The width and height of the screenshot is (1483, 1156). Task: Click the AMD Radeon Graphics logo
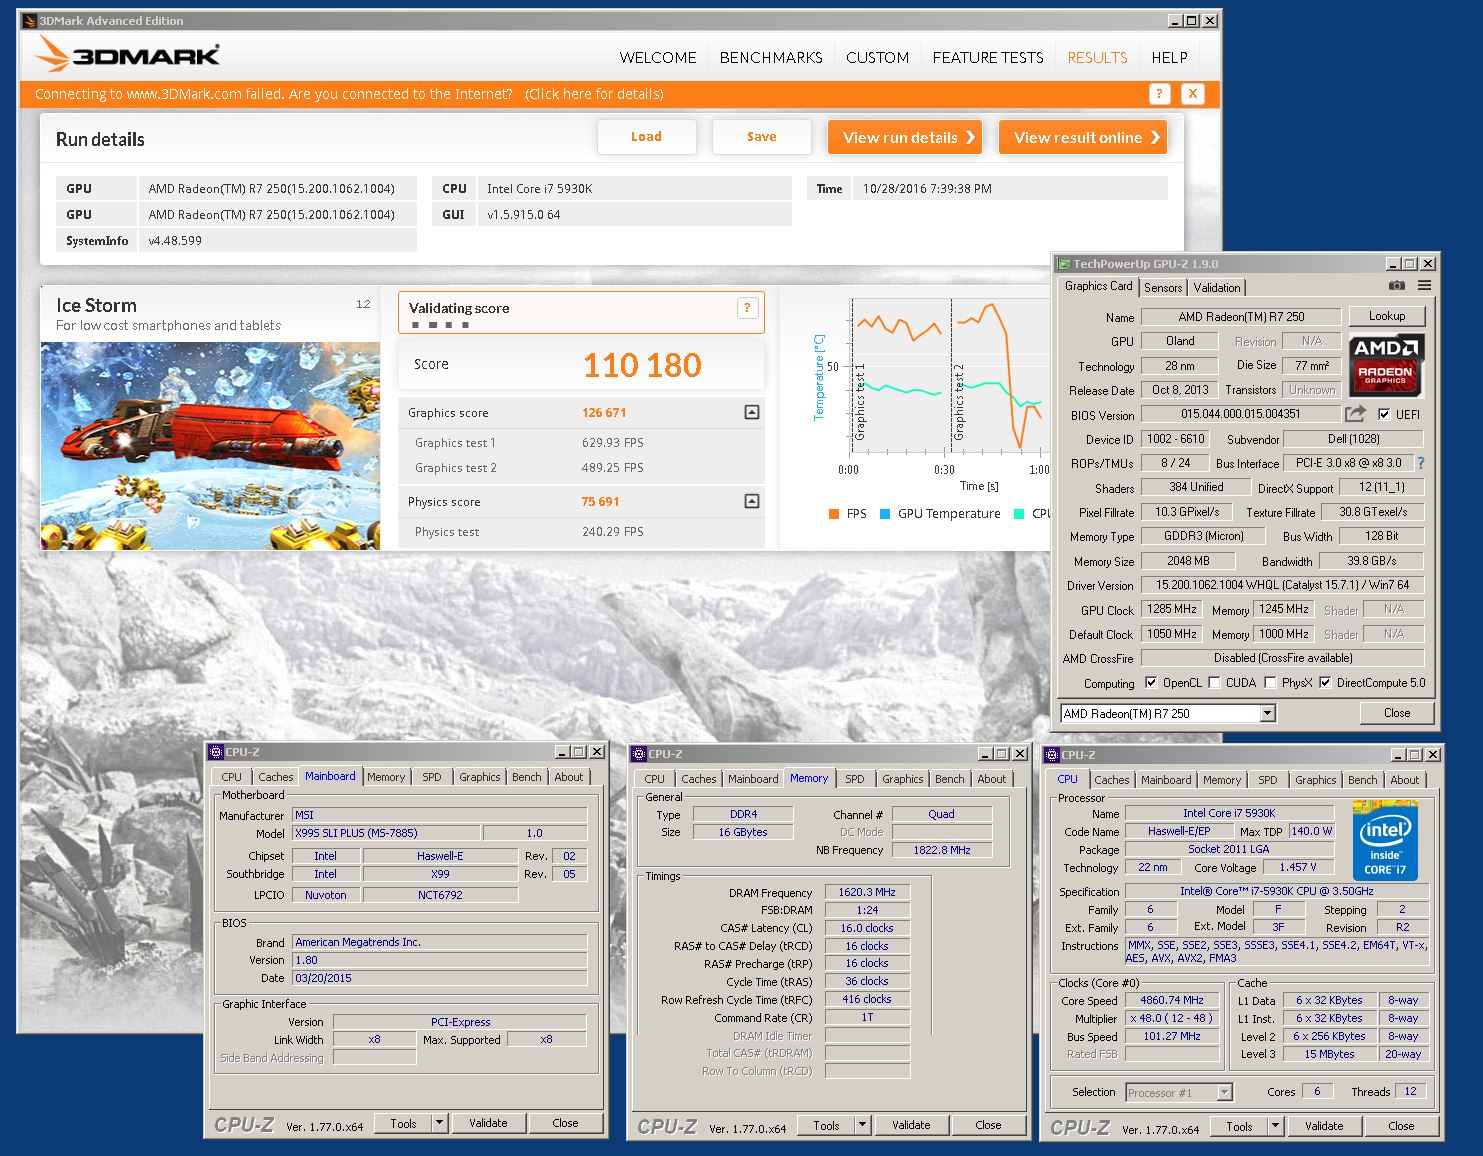[x=1386, y=366]
